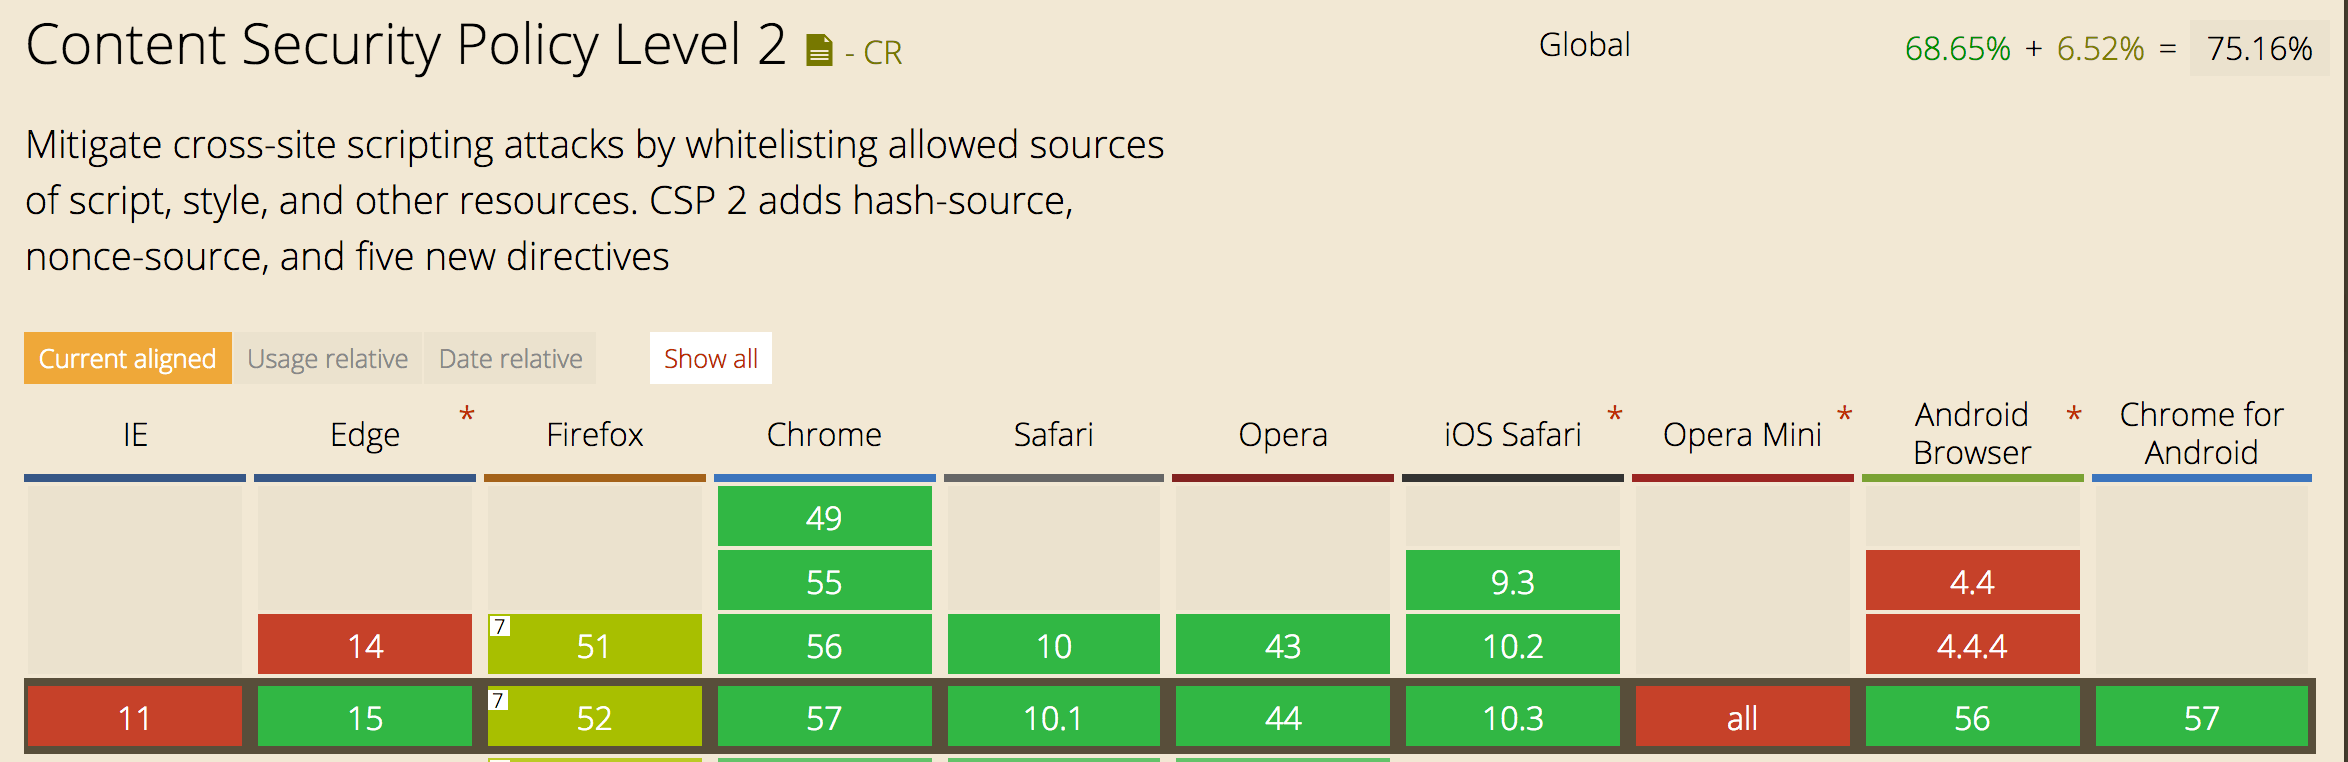The image size is (2348, 762).
Task: Click the Content Security Policy Level 2 title
Action: (x=405, y=45)
